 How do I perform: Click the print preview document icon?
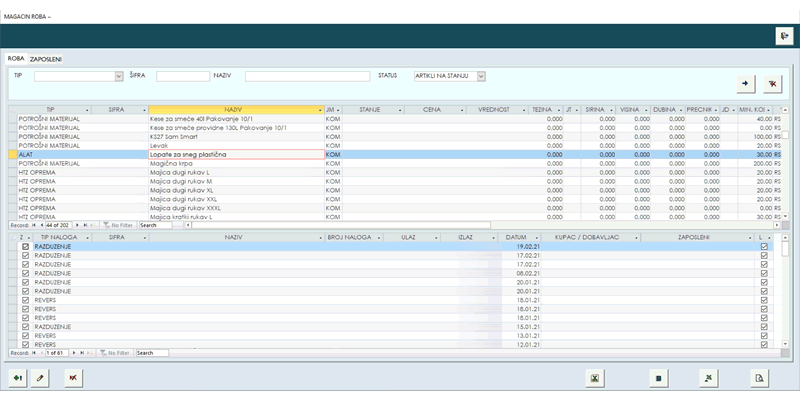(759, 378)
